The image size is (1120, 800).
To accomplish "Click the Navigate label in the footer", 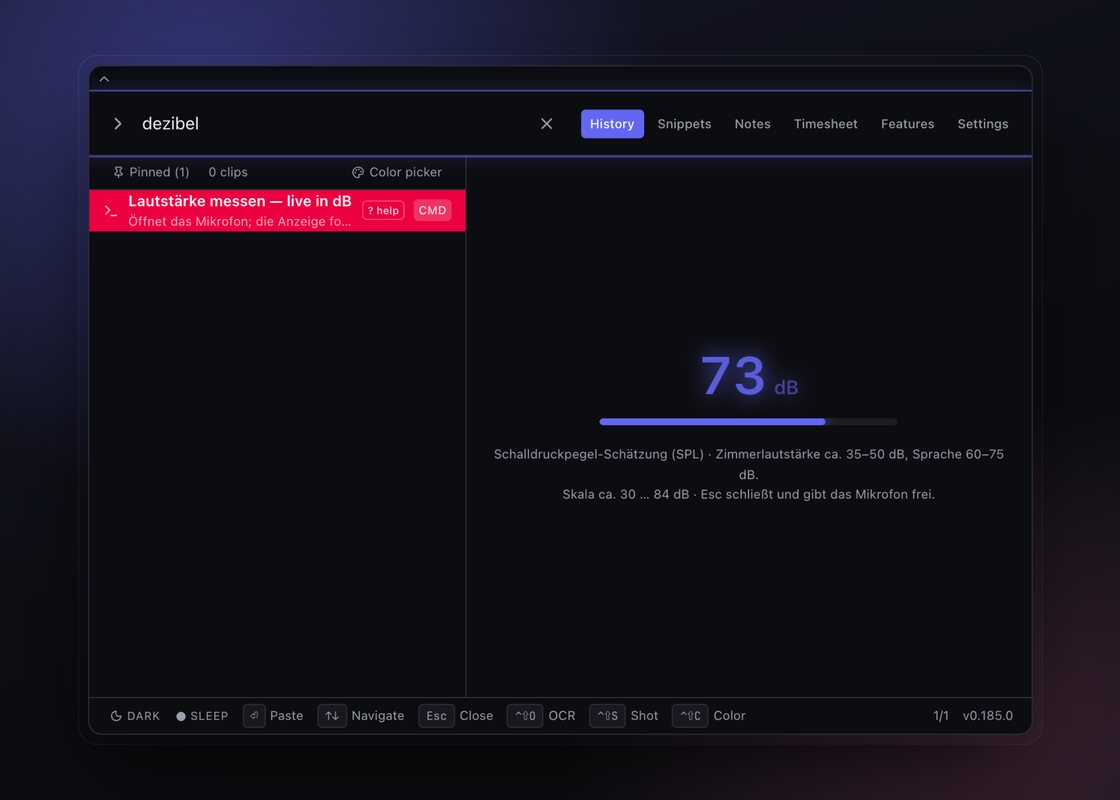I will tap(378, 716).
